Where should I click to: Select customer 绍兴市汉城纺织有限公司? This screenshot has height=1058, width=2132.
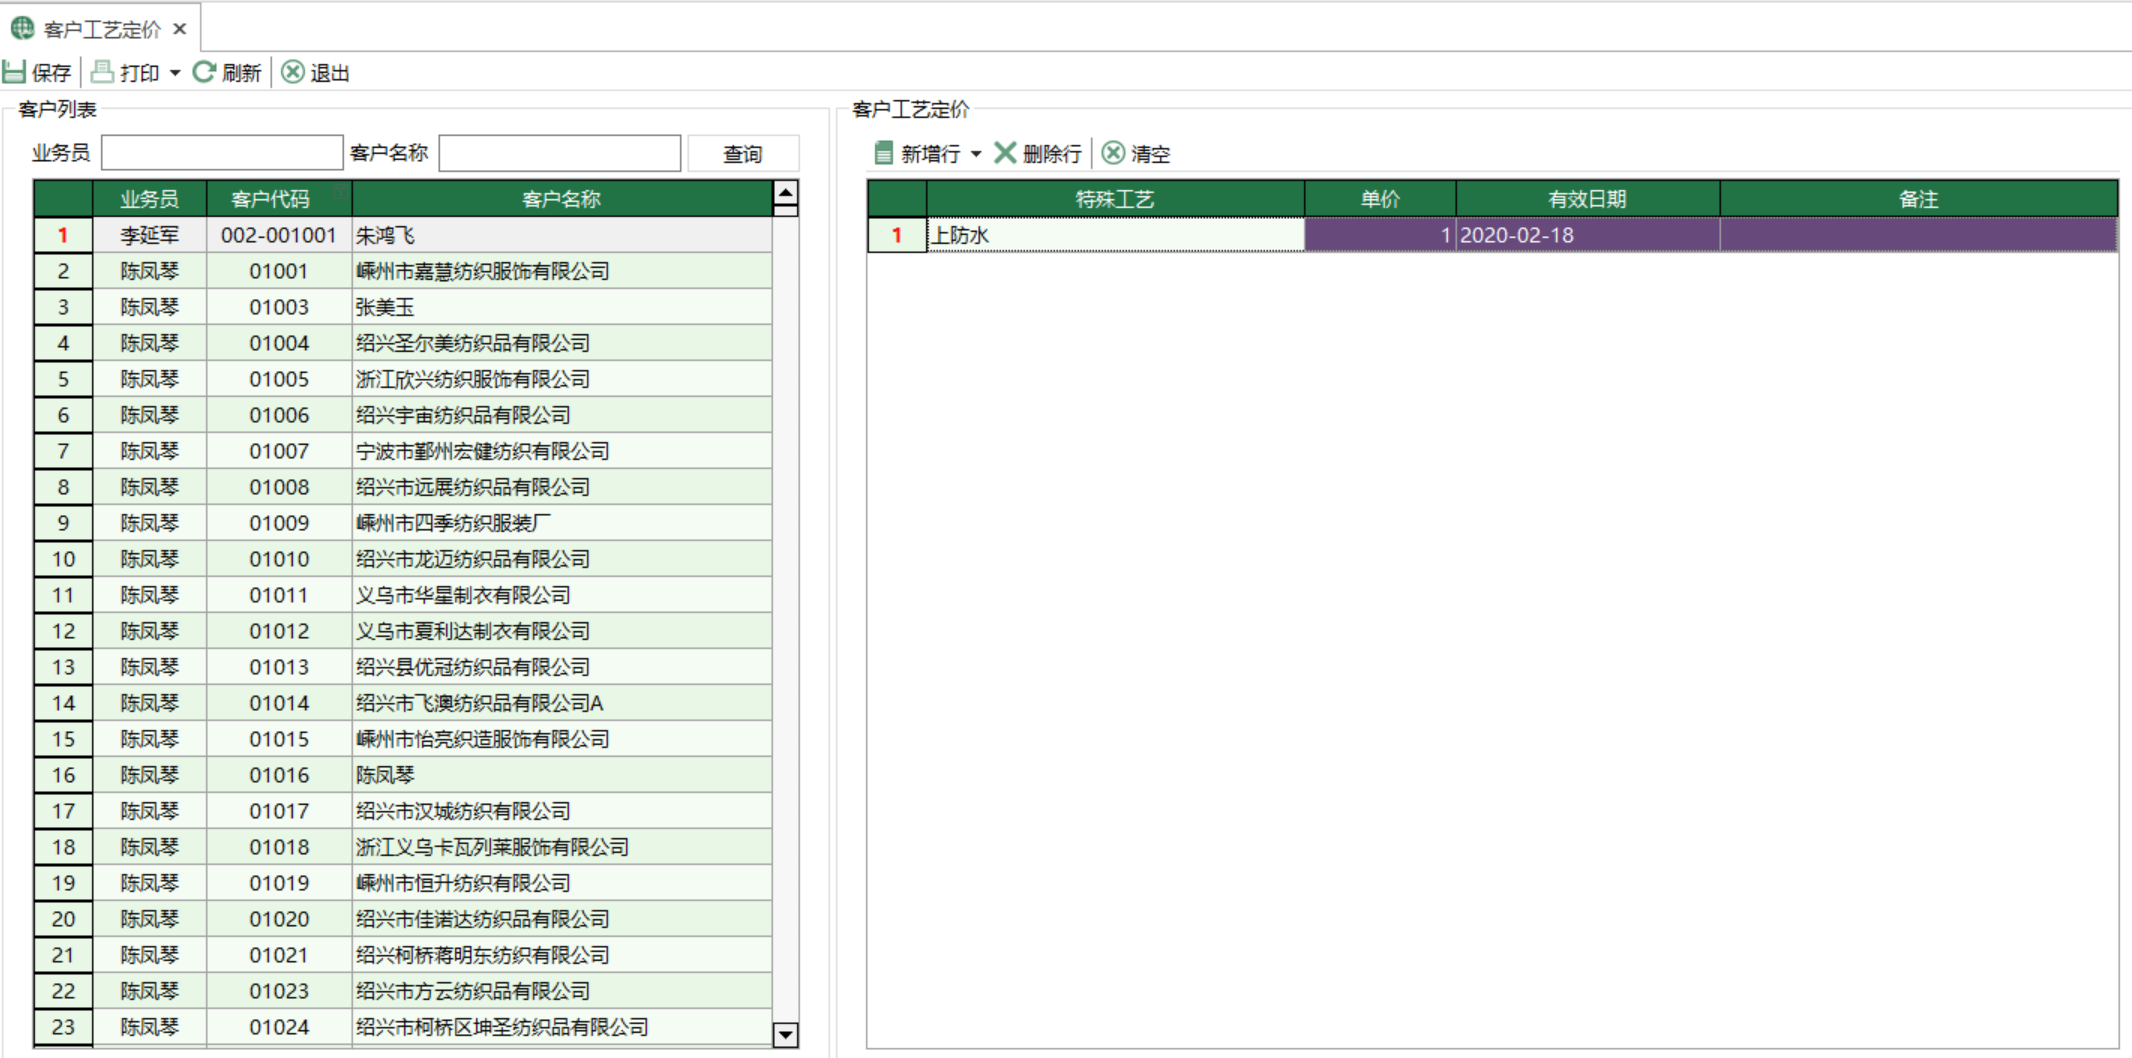click(562, 811)
